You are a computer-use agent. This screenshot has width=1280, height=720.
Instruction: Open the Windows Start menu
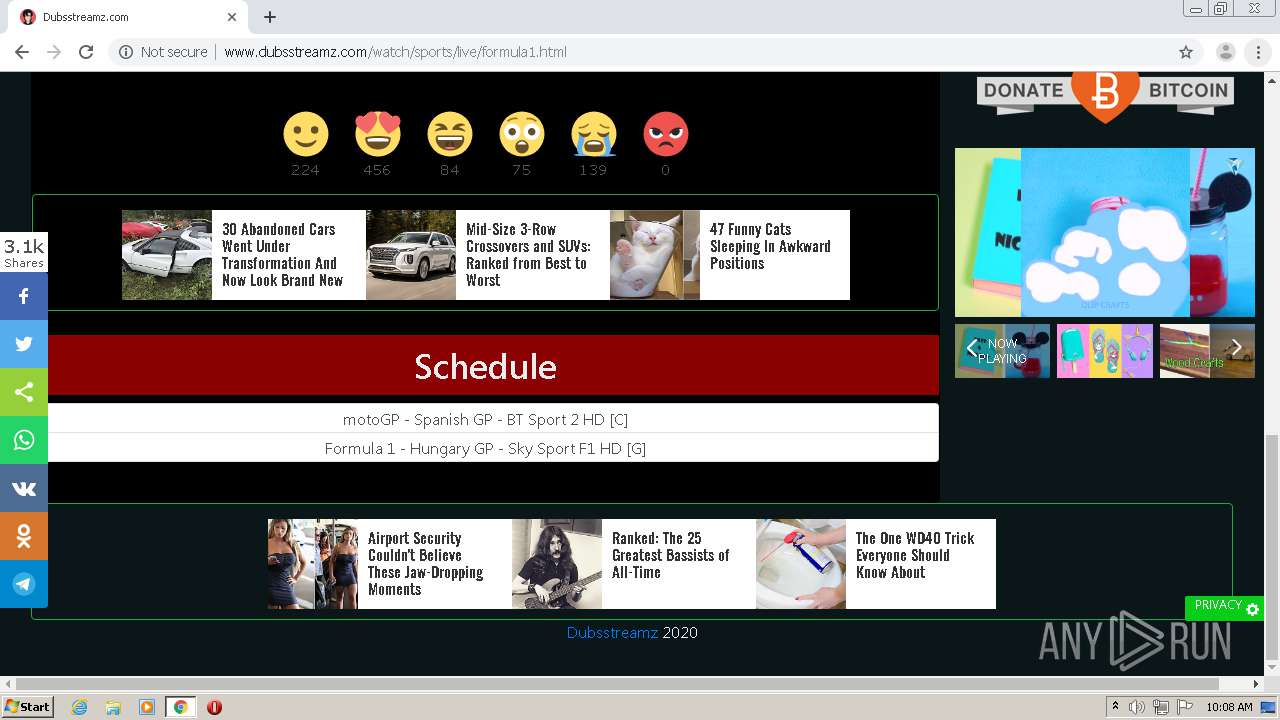(x=28, y=707)
